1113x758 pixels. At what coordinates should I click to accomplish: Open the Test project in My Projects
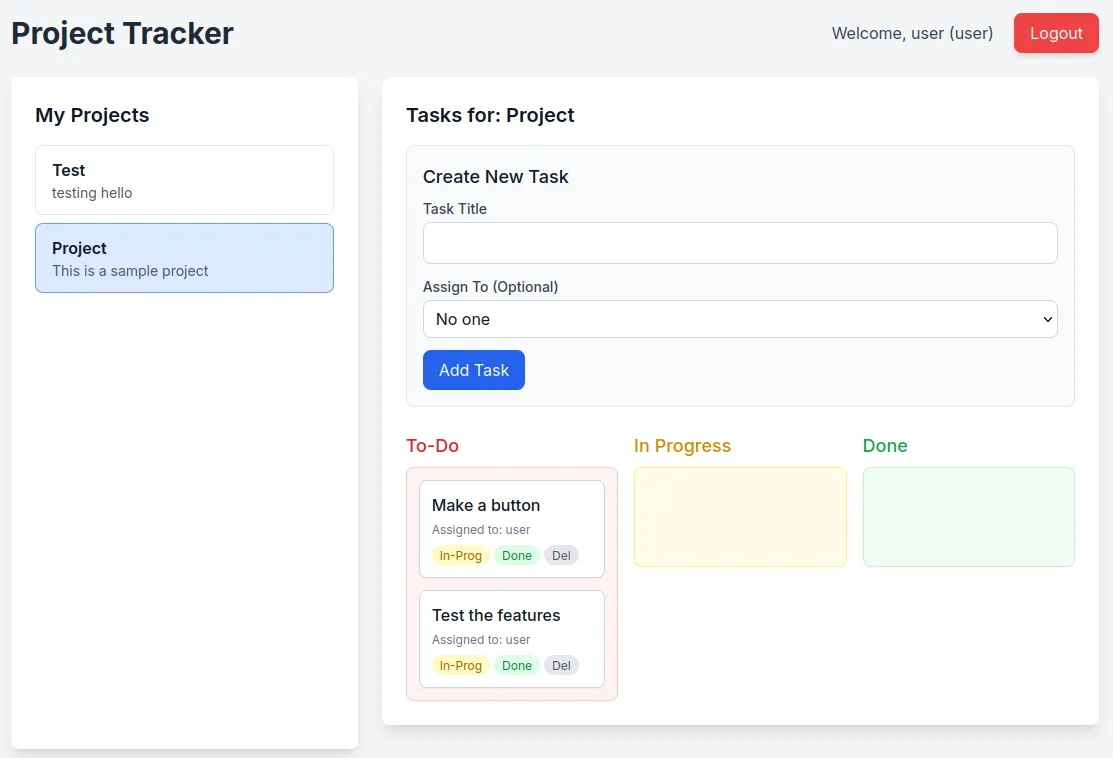(184, 180)
